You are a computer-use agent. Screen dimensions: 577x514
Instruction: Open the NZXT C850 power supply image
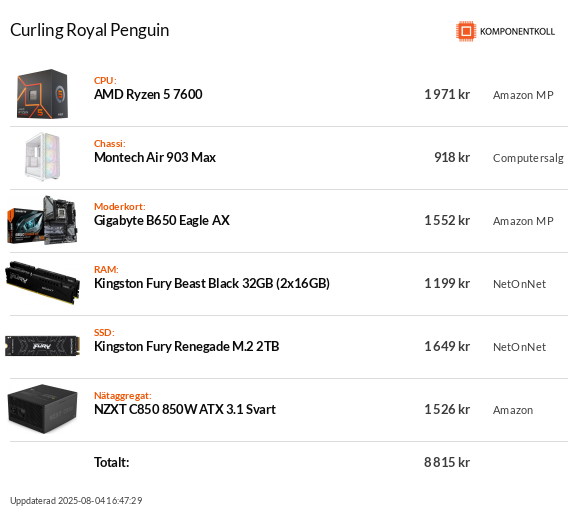click(x=42, y=409)
